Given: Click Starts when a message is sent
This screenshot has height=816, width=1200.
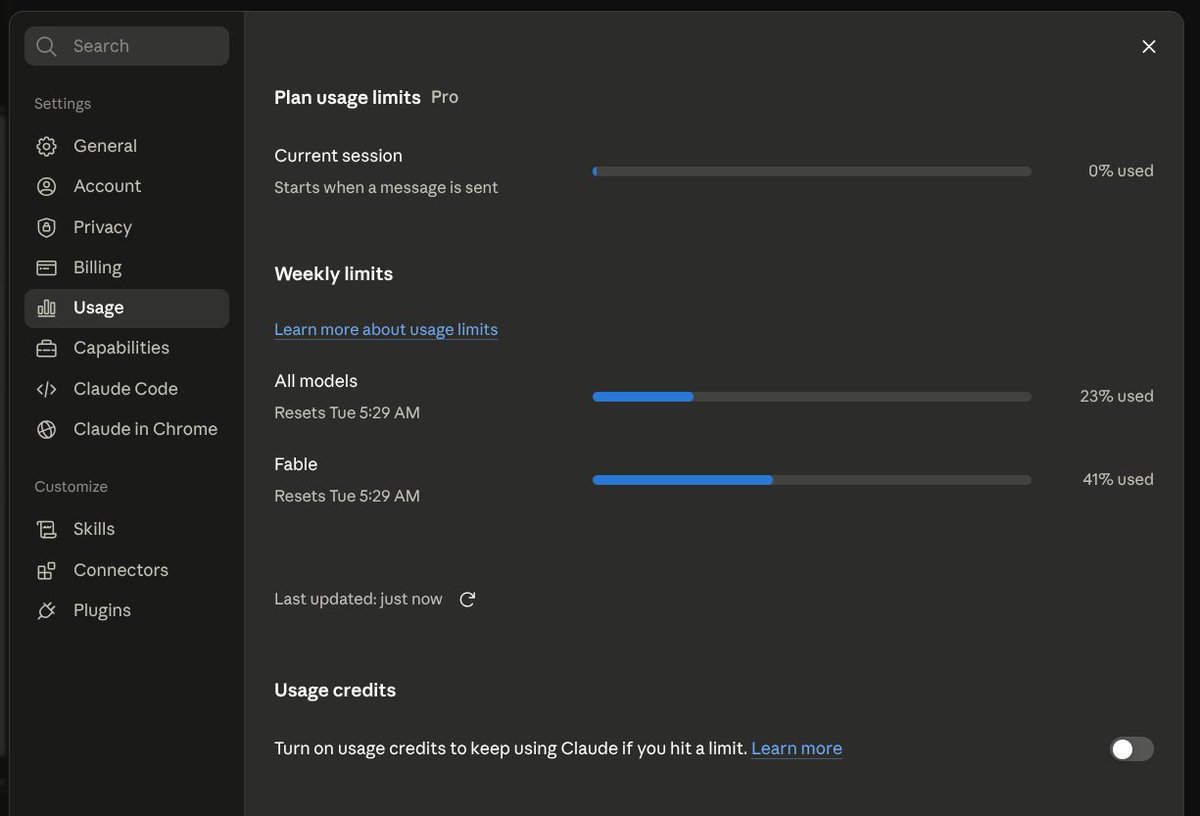Looking at the screenshot, I should 386,188.
